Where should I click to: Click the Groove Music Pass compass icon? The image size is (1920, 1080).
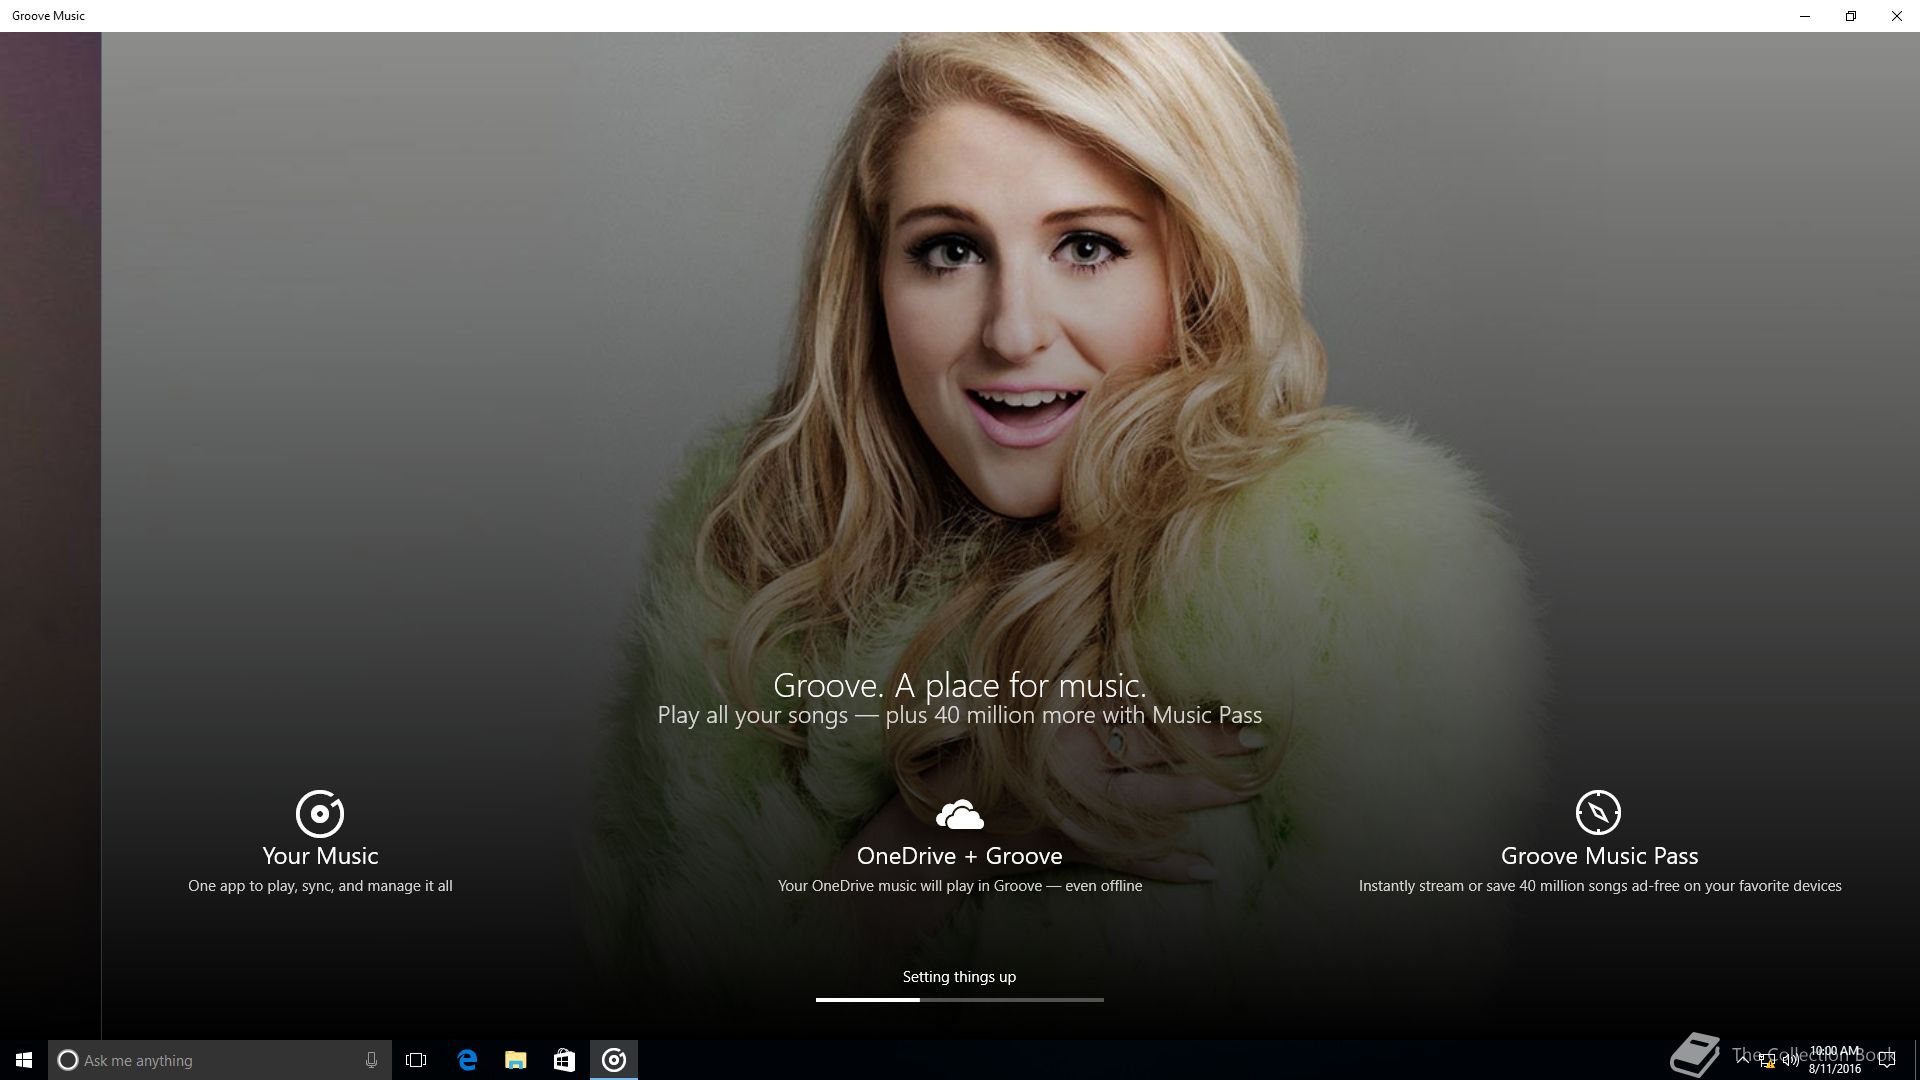tap(1598, 812)
